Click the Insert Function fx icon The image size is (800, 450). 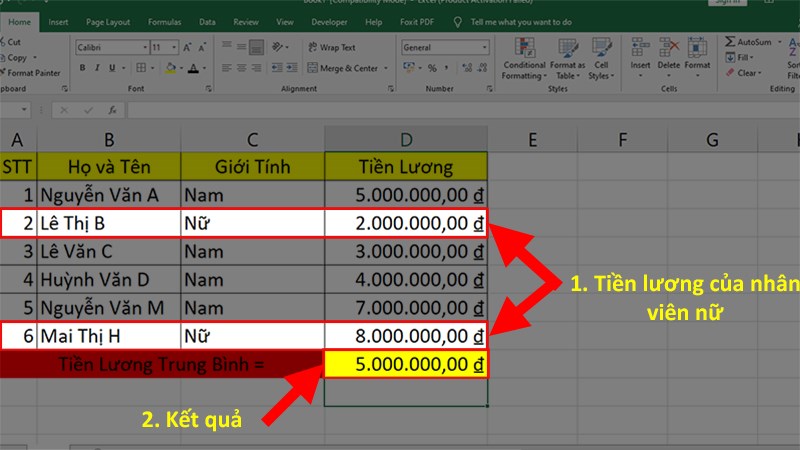pyautogui.click(x=112, y=110)
